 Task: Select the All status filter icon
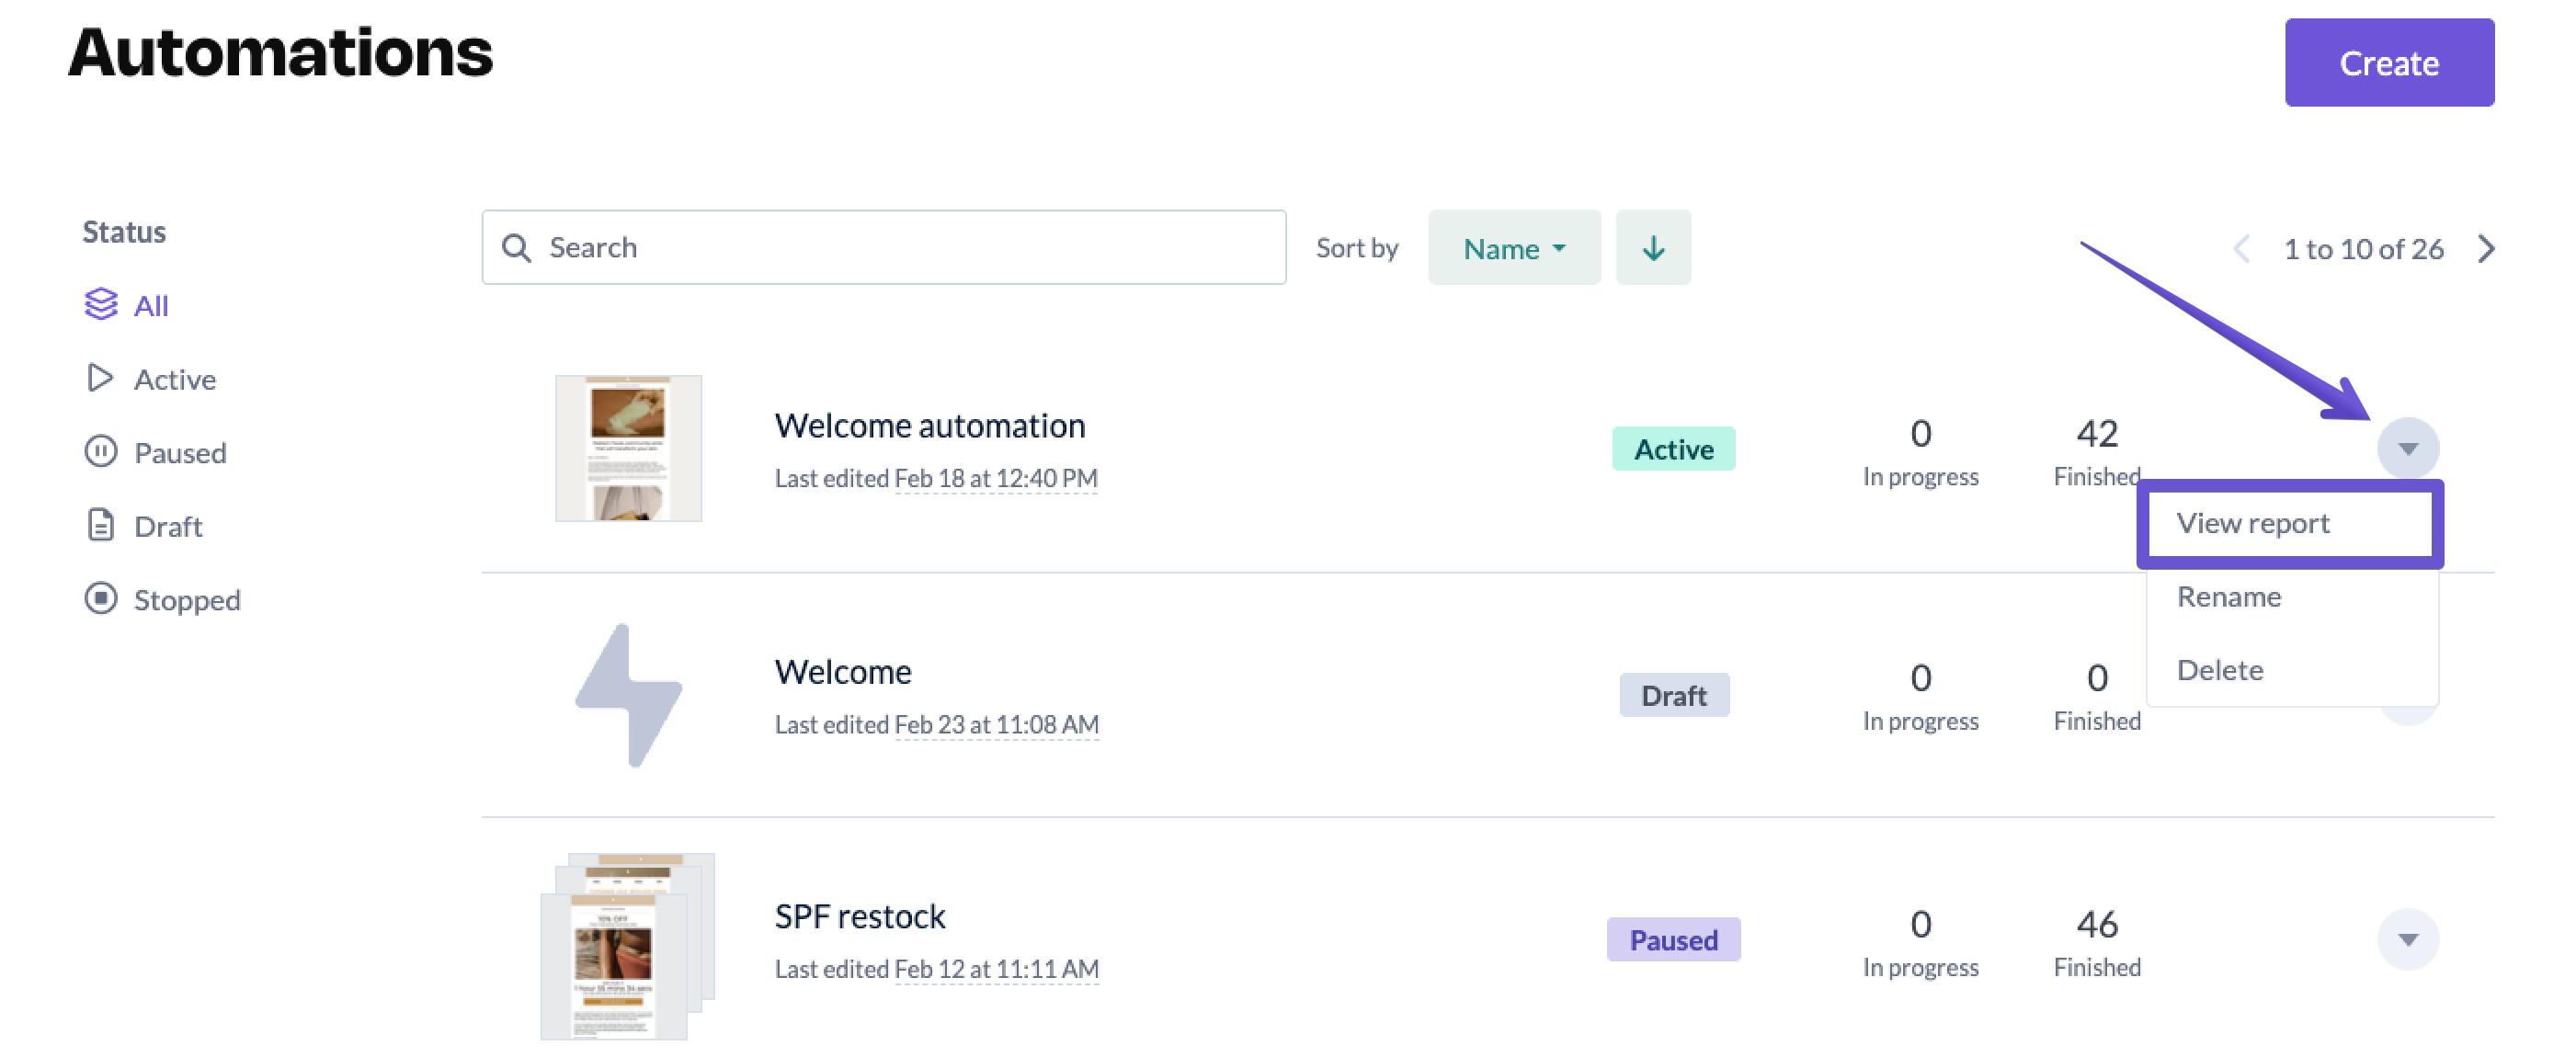(100, 304)
